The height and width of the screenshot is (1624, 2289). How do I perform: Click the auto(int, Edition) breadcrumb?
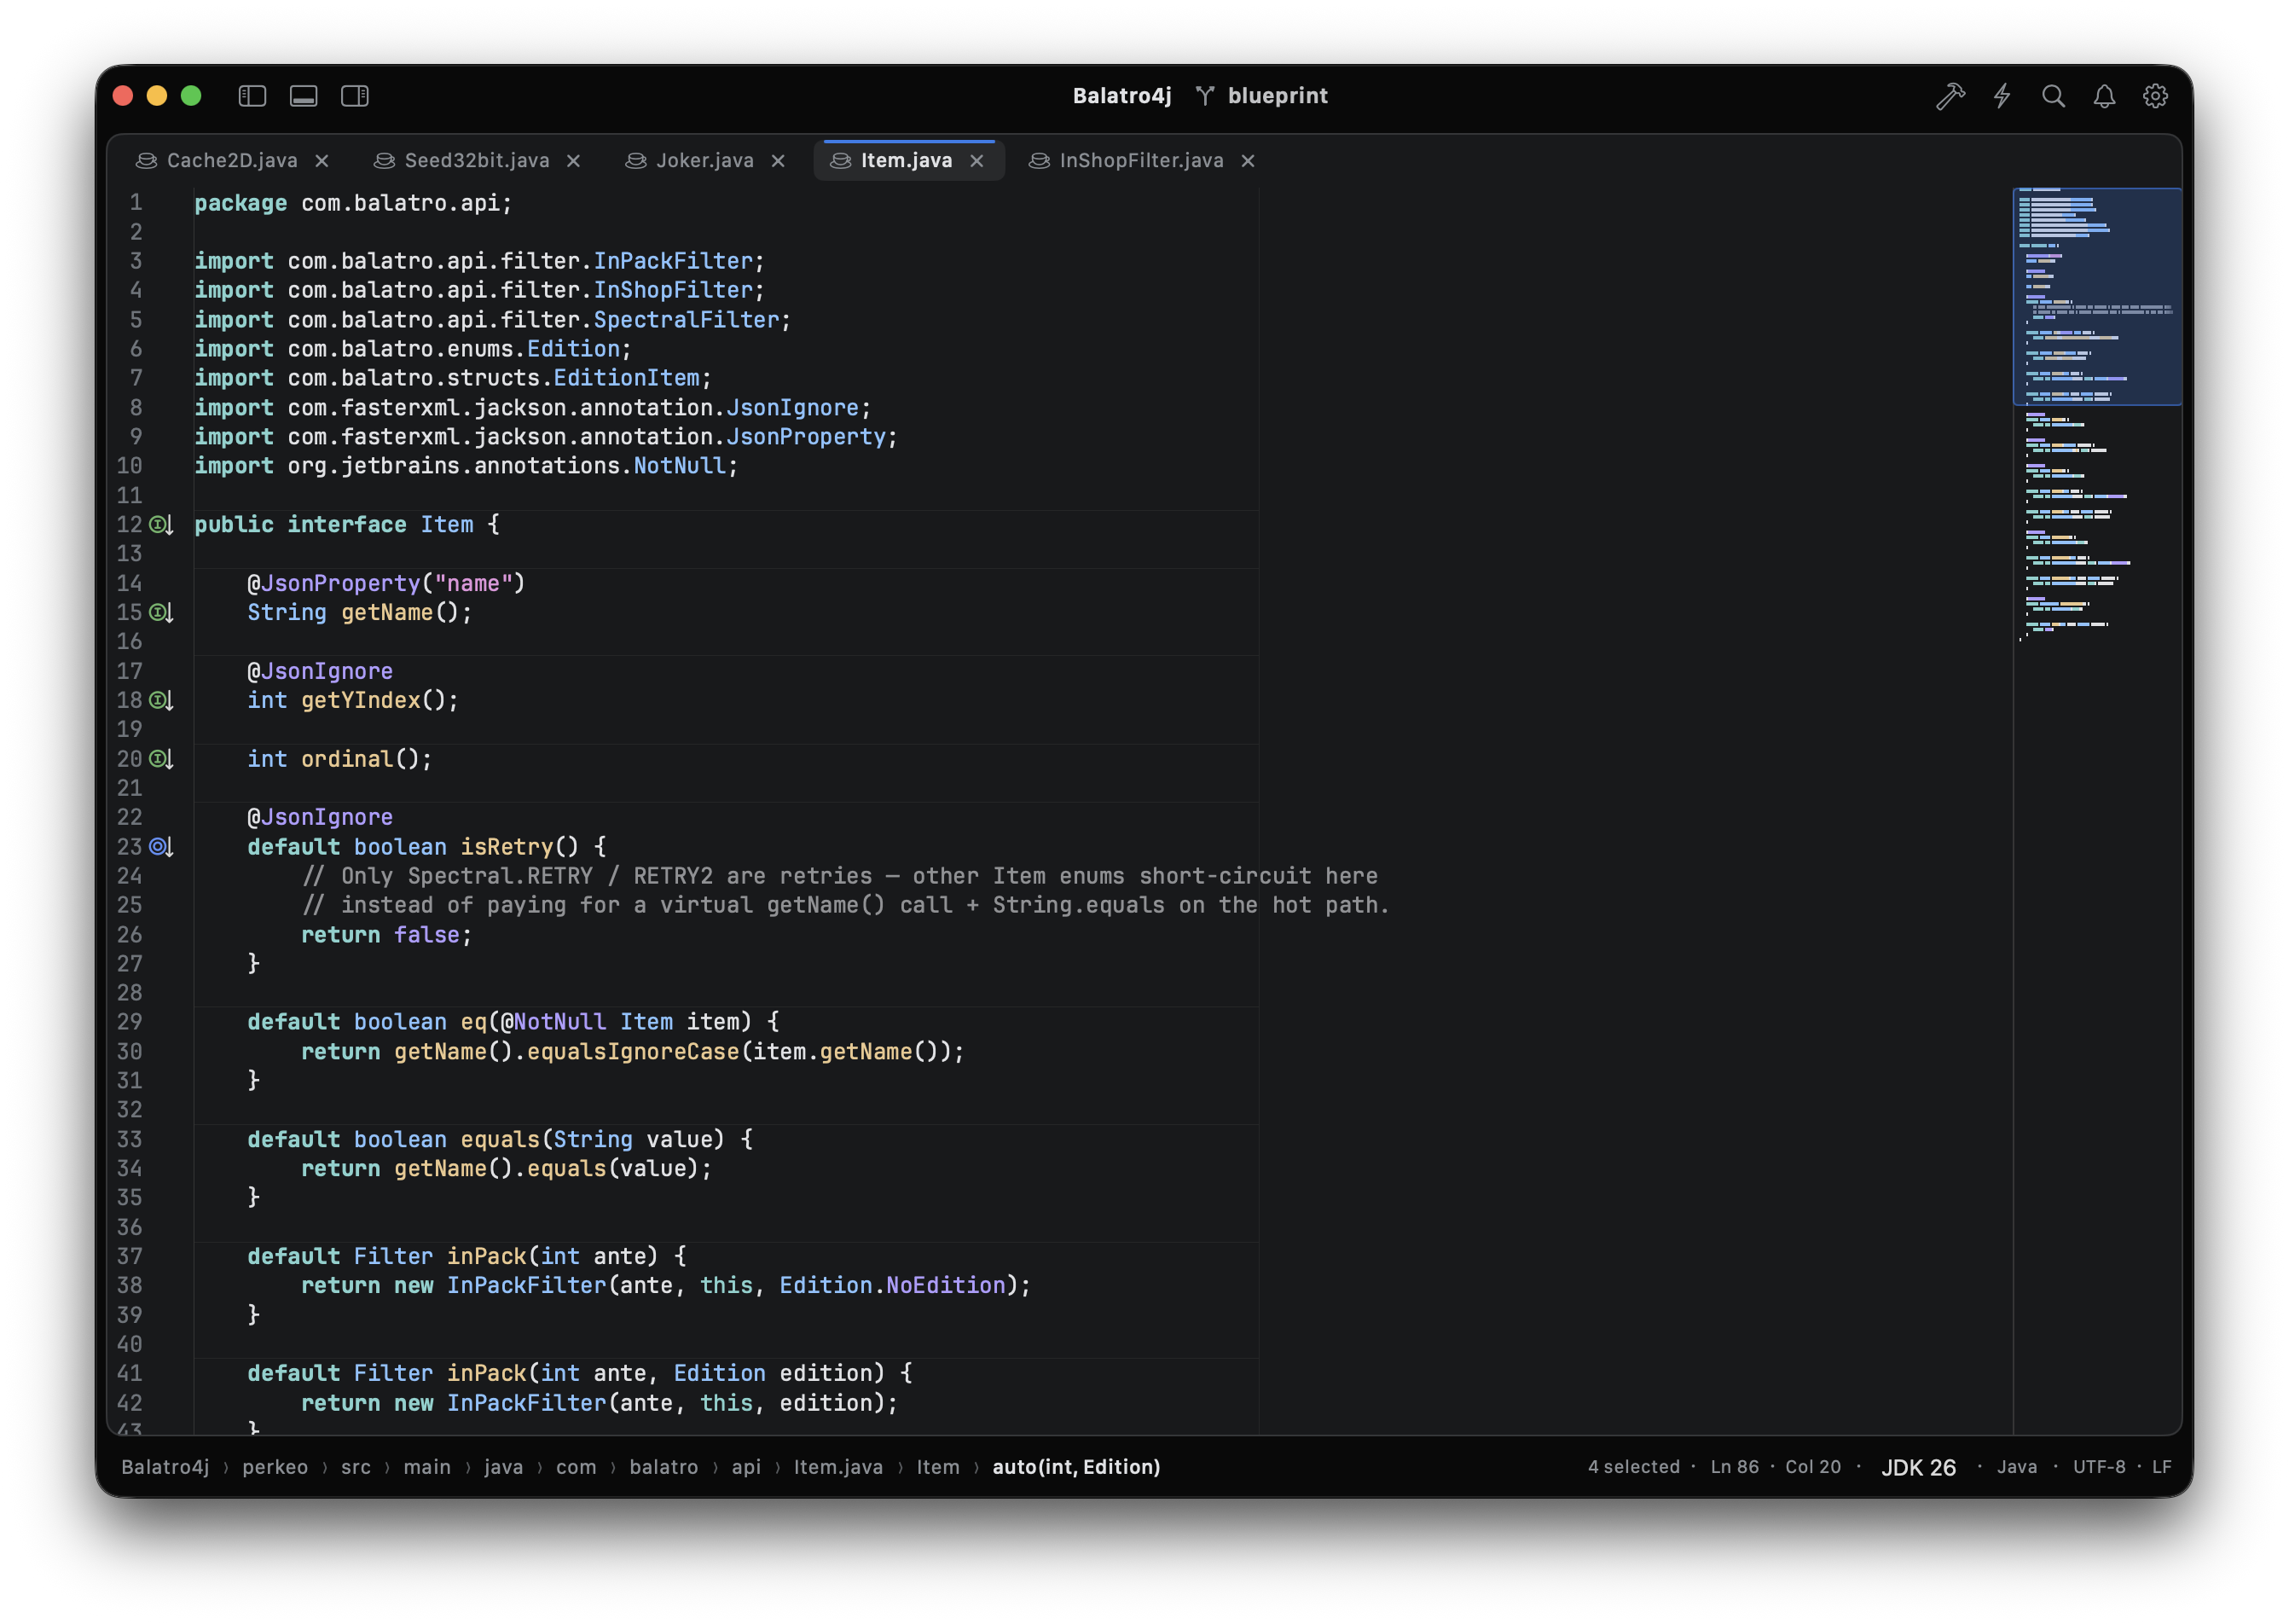tap(1076, 1467)
